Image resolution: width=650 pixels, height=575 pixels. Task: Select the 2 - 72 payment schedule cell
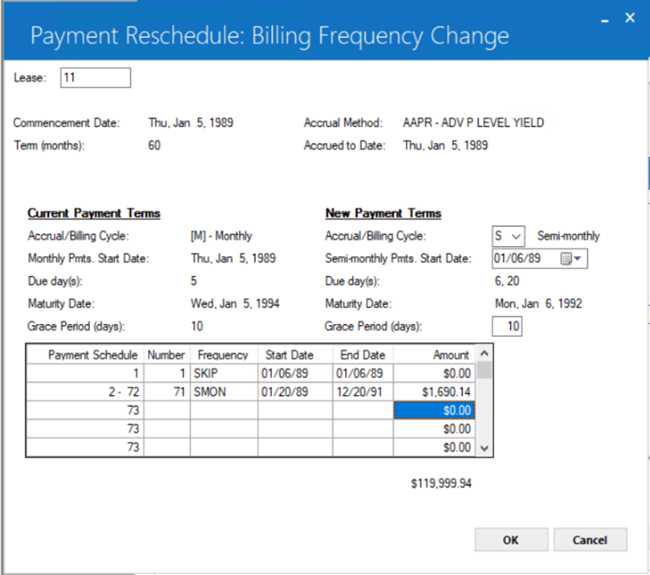(x=85, y=392)
